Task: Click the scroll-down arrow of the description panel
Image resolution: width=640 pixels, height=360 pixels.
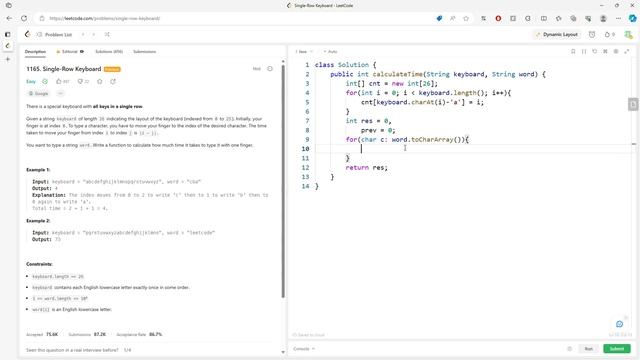Action: tap(283, 352)
